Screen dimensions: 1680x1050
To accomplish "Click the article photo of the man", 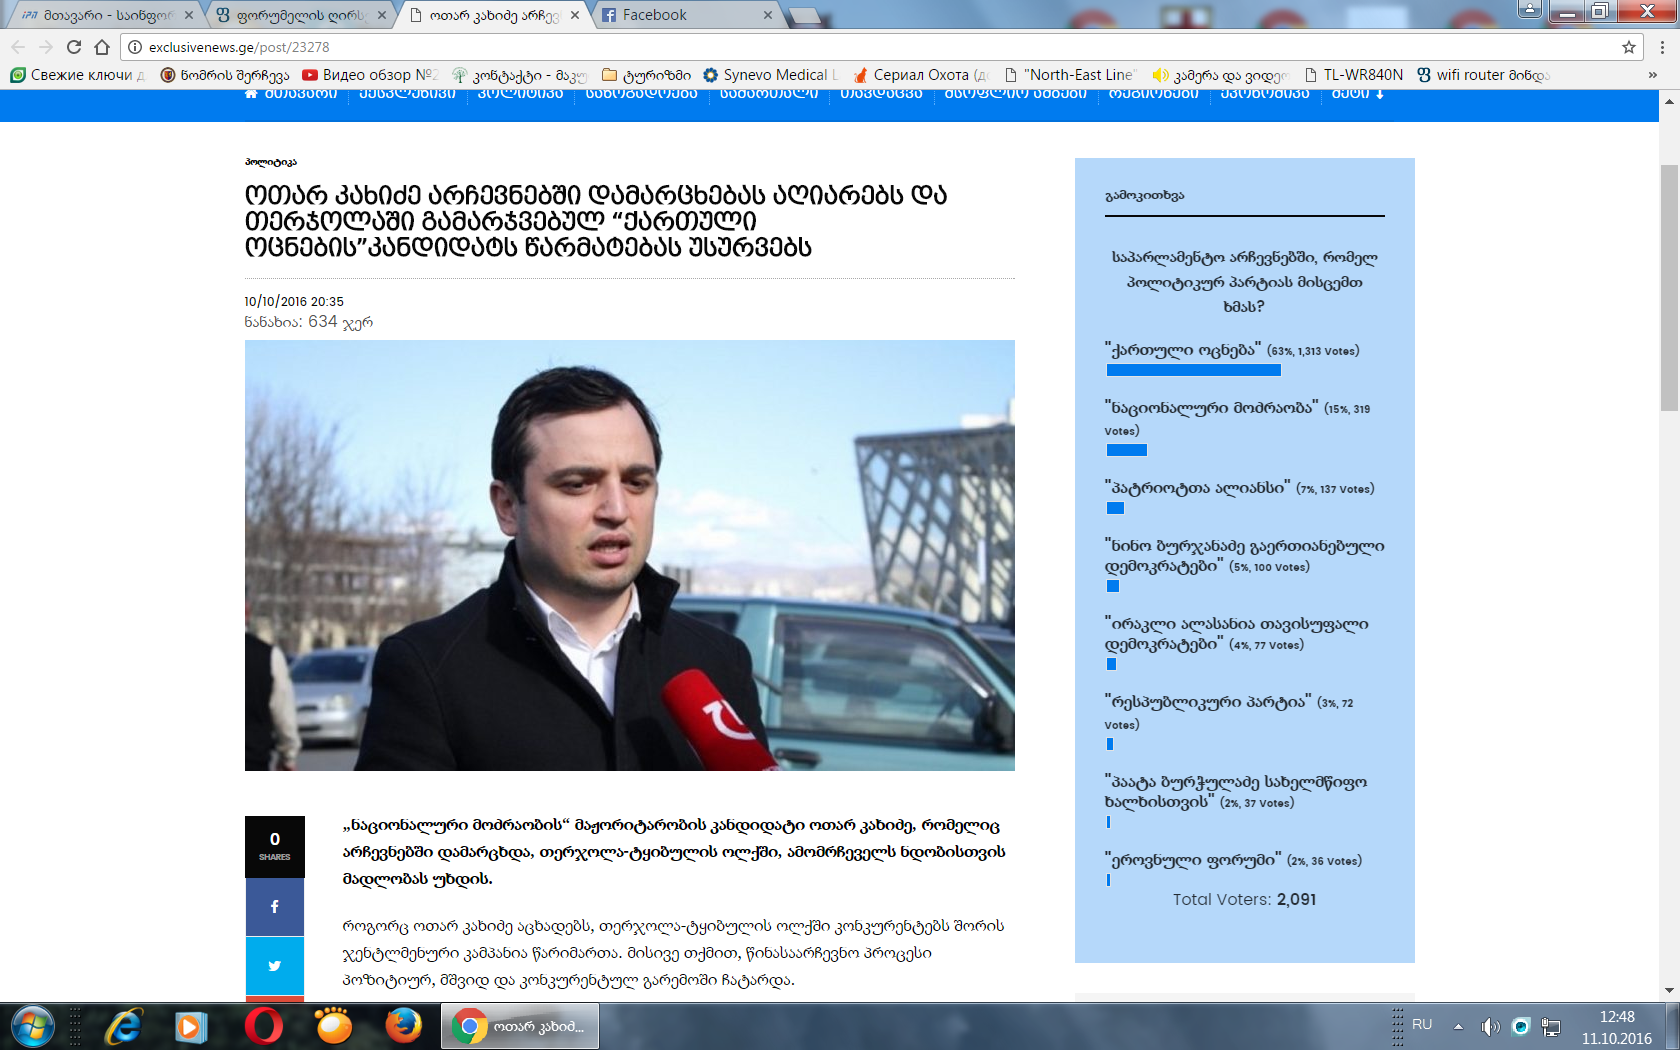I will [x=630, y=555].
